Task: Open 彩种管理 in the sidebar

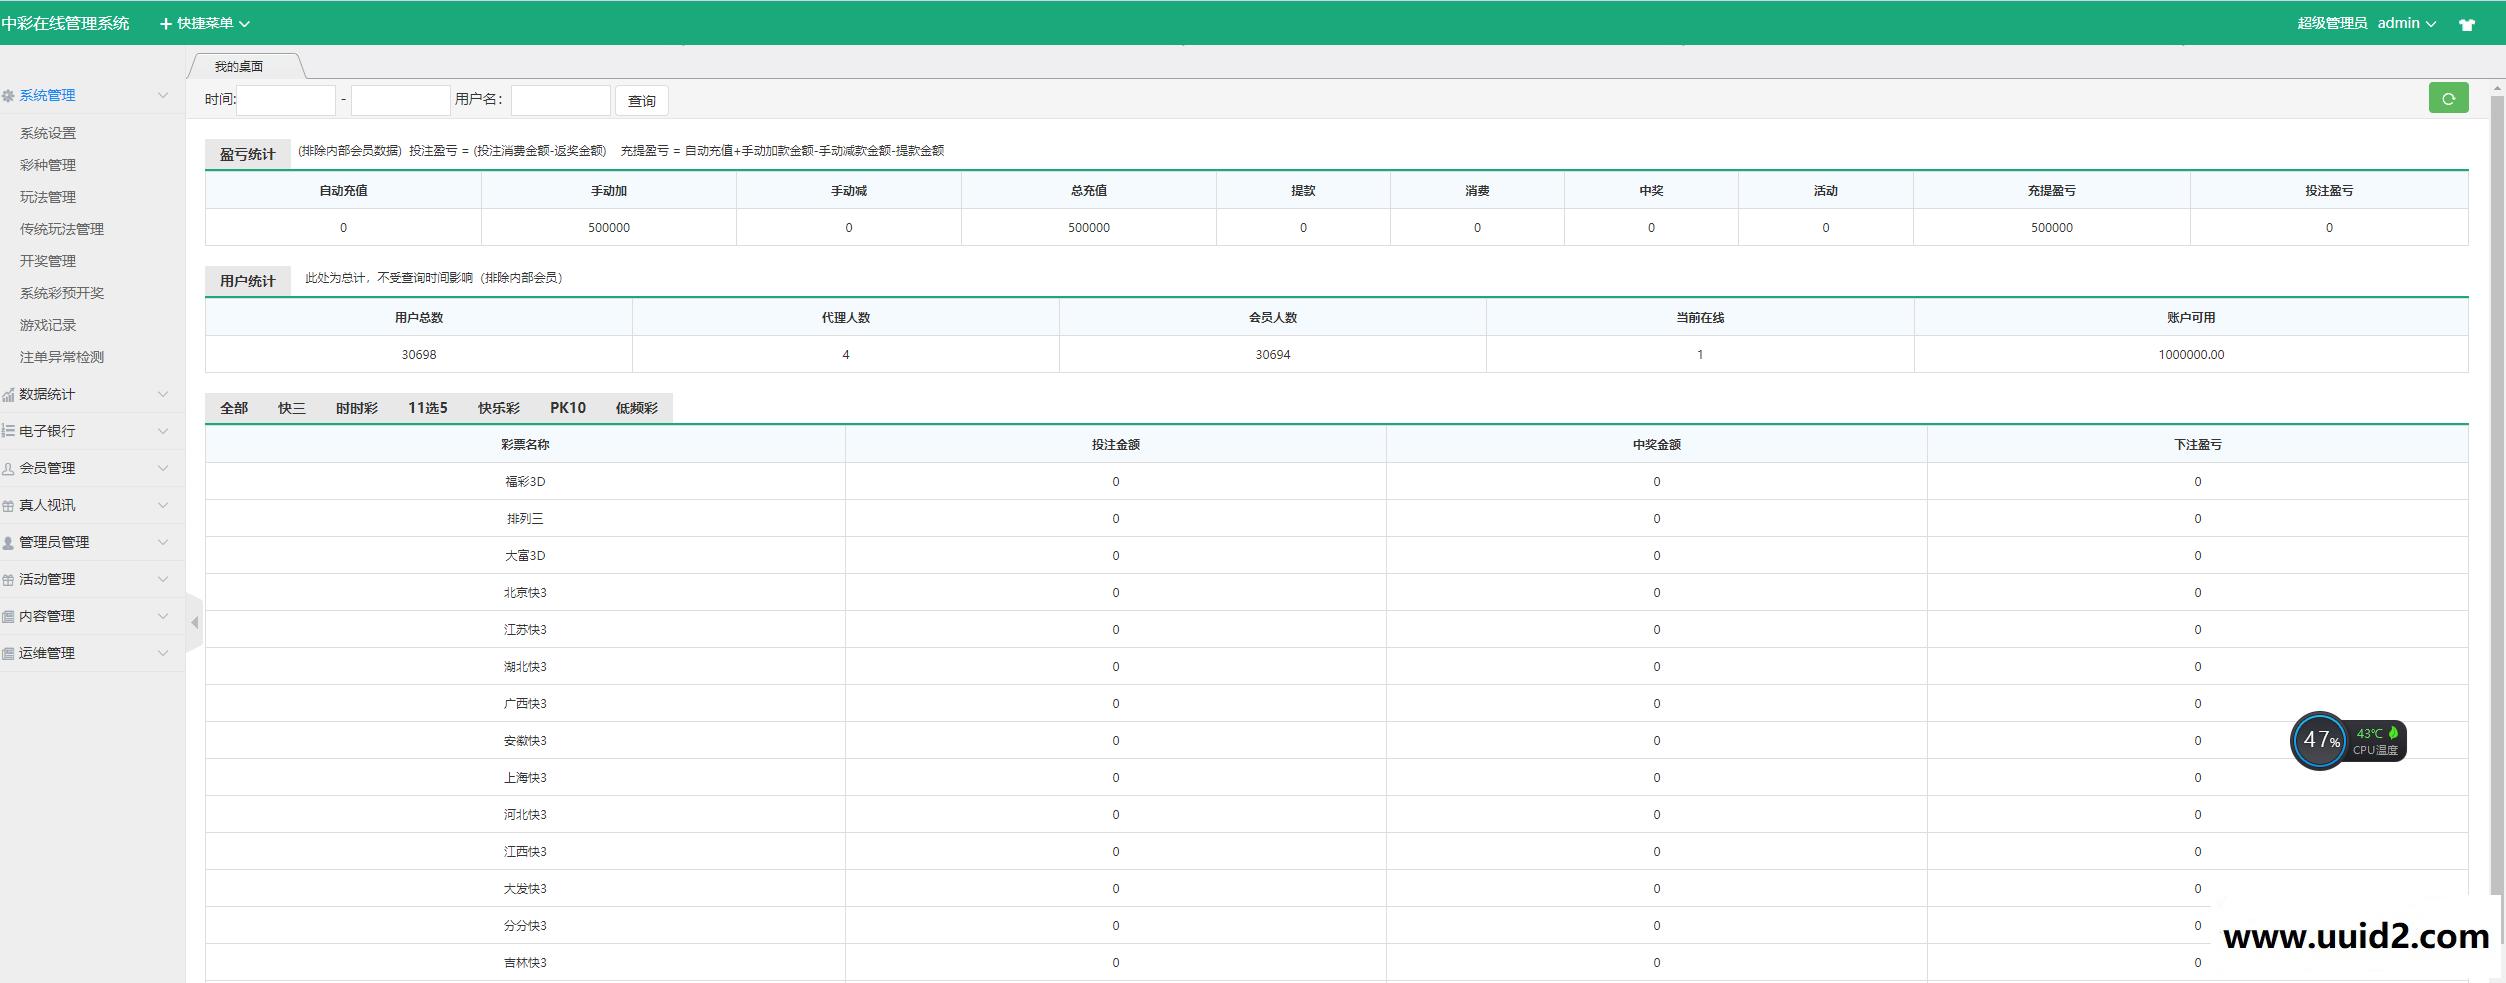Action: pos(48,165)
